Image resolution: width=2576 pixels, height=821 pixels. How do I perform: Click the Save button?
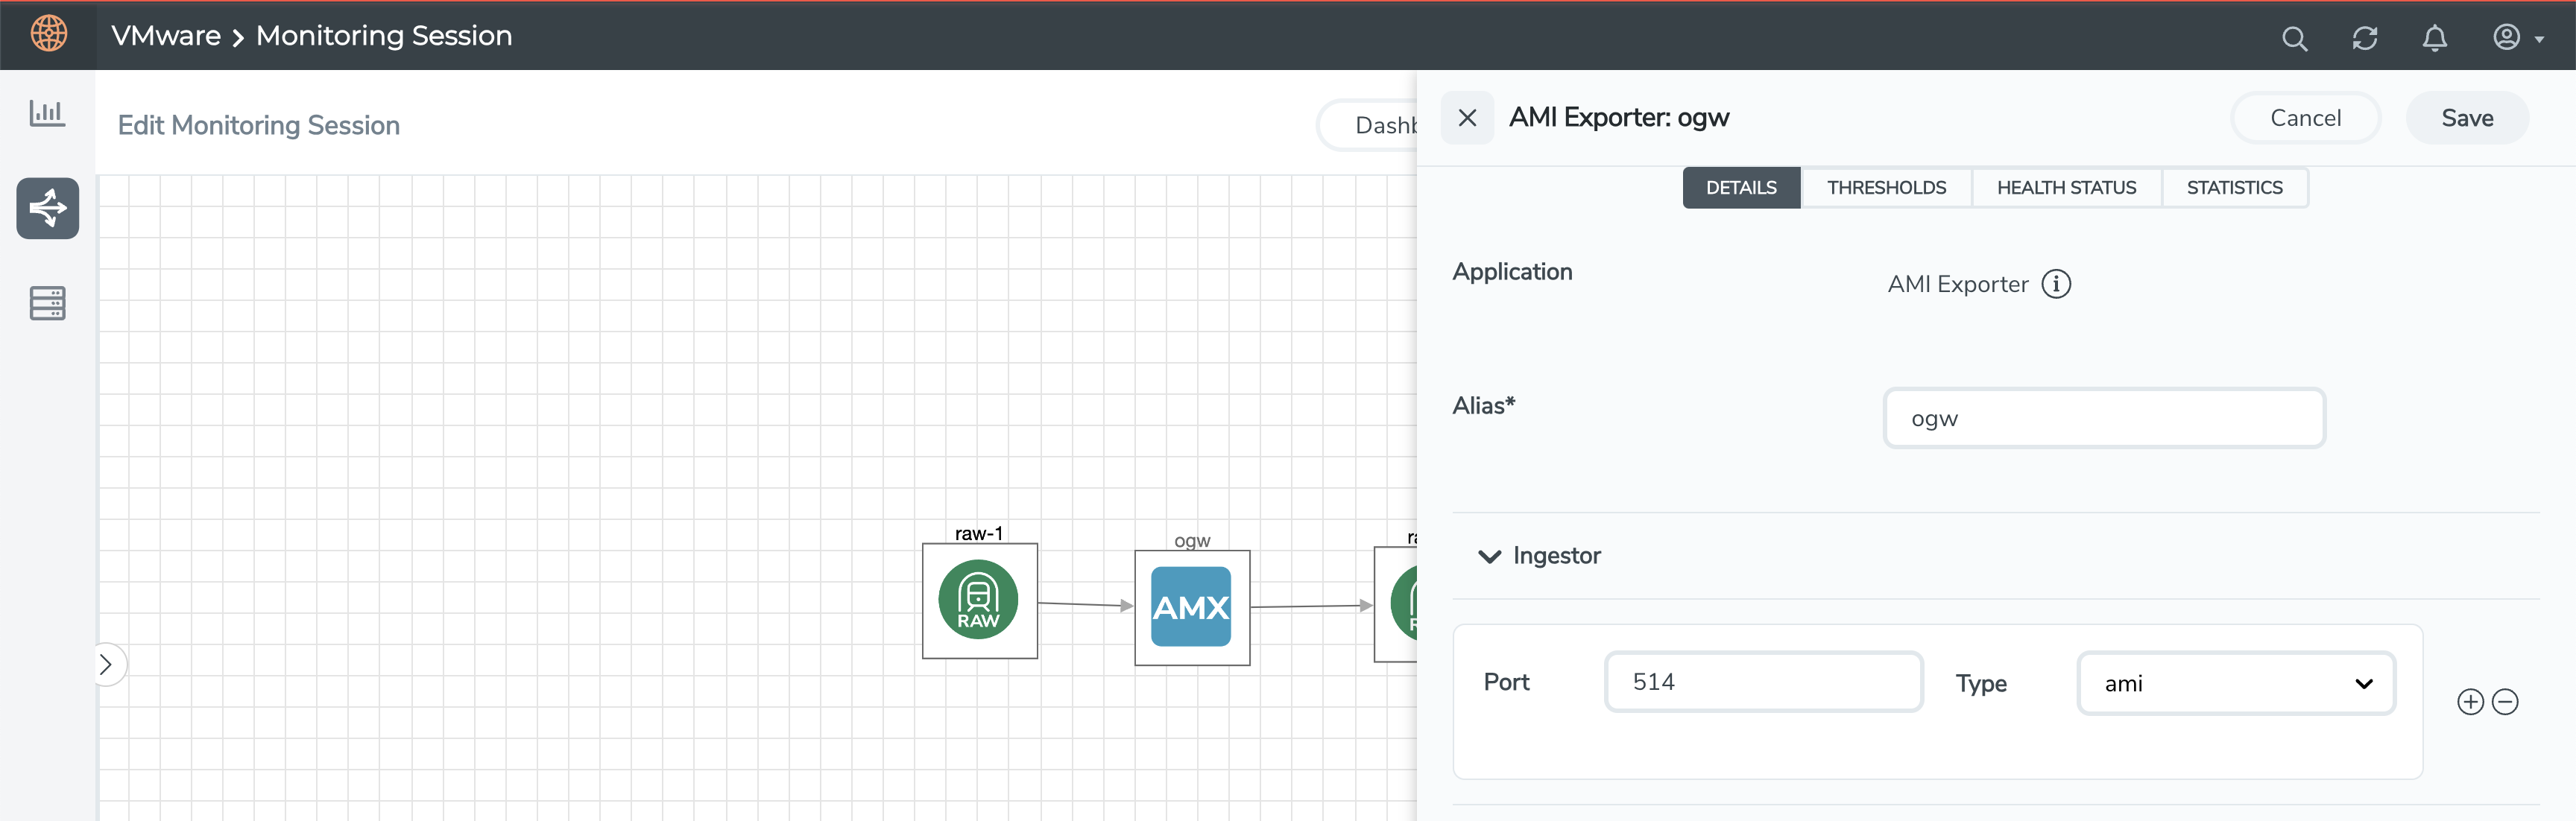pyautogui.click(x=2466, y=118)
